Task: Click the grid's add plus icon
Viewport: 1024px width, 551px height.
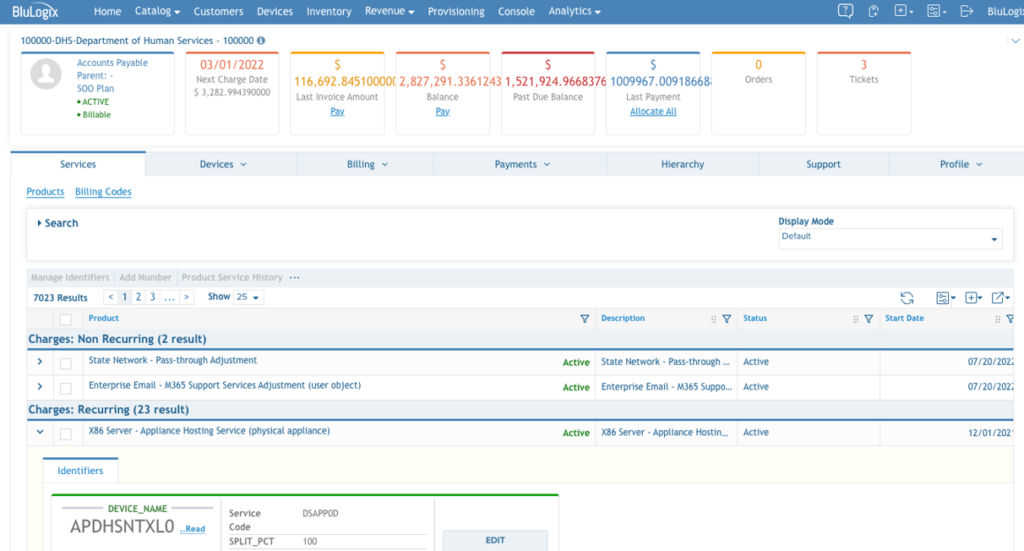Action: pos(973,298)
